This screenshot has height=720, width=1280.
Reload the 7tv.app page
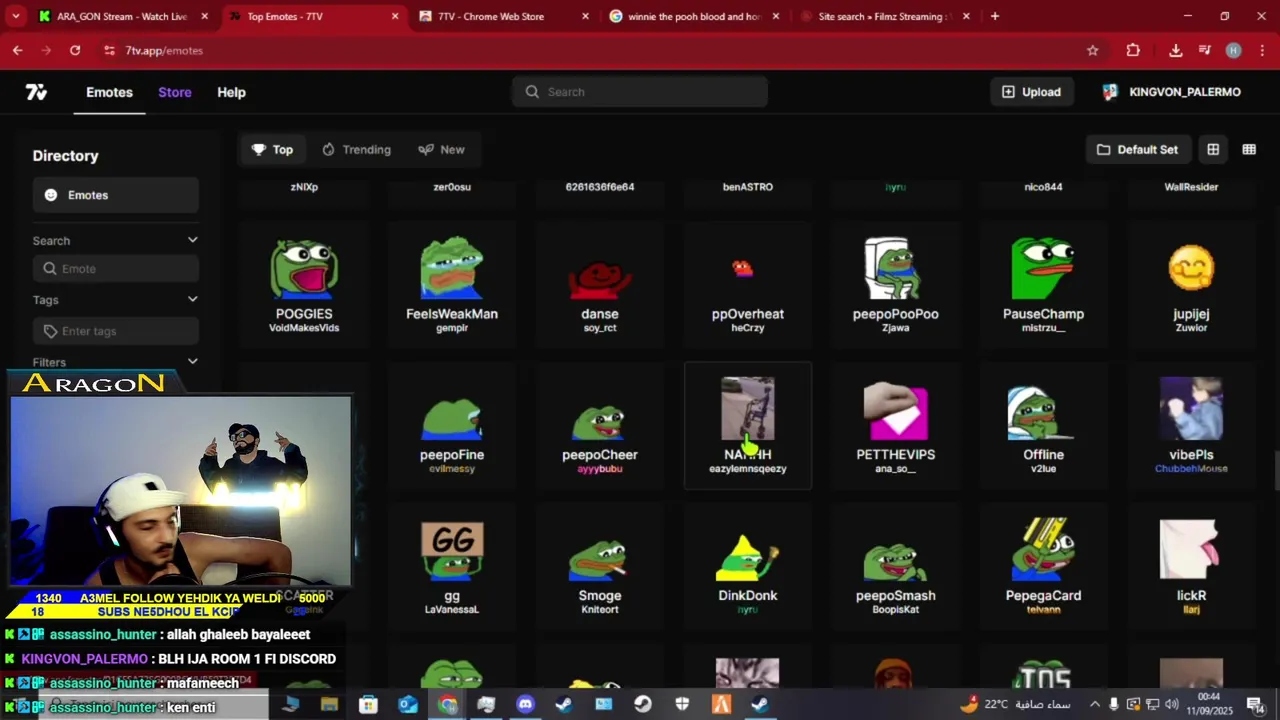click(x=75, y=50)
